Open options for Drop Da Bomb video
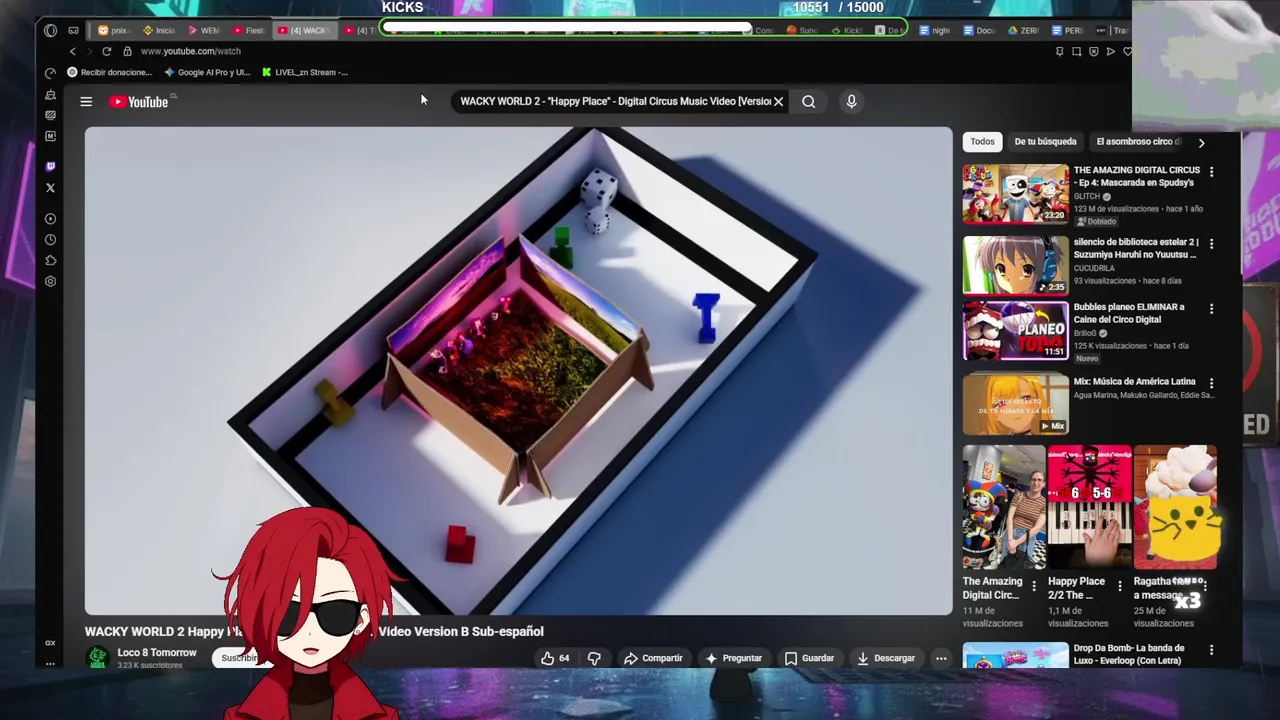Screen dimensions: 1280x720 [1211, 650]
